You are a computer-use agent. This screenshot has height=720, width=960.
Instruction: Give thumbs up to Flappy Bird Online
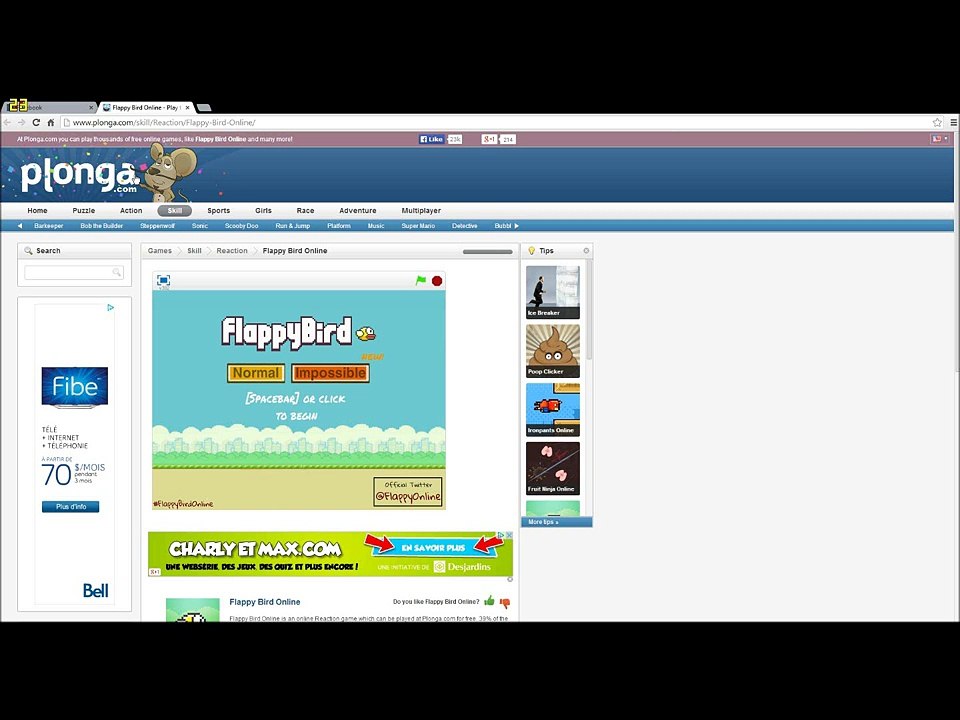coord(489,601)
